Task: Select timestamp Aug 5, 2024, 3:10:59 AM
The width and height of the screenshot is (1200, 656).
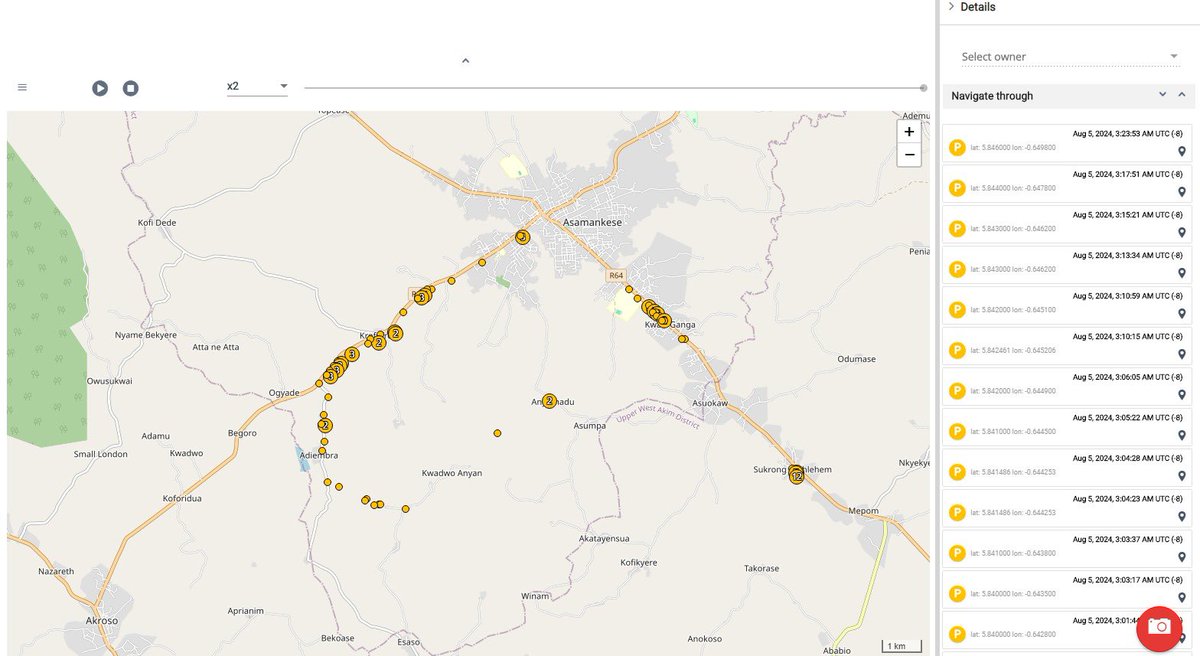Action: tap(1129, 296)
